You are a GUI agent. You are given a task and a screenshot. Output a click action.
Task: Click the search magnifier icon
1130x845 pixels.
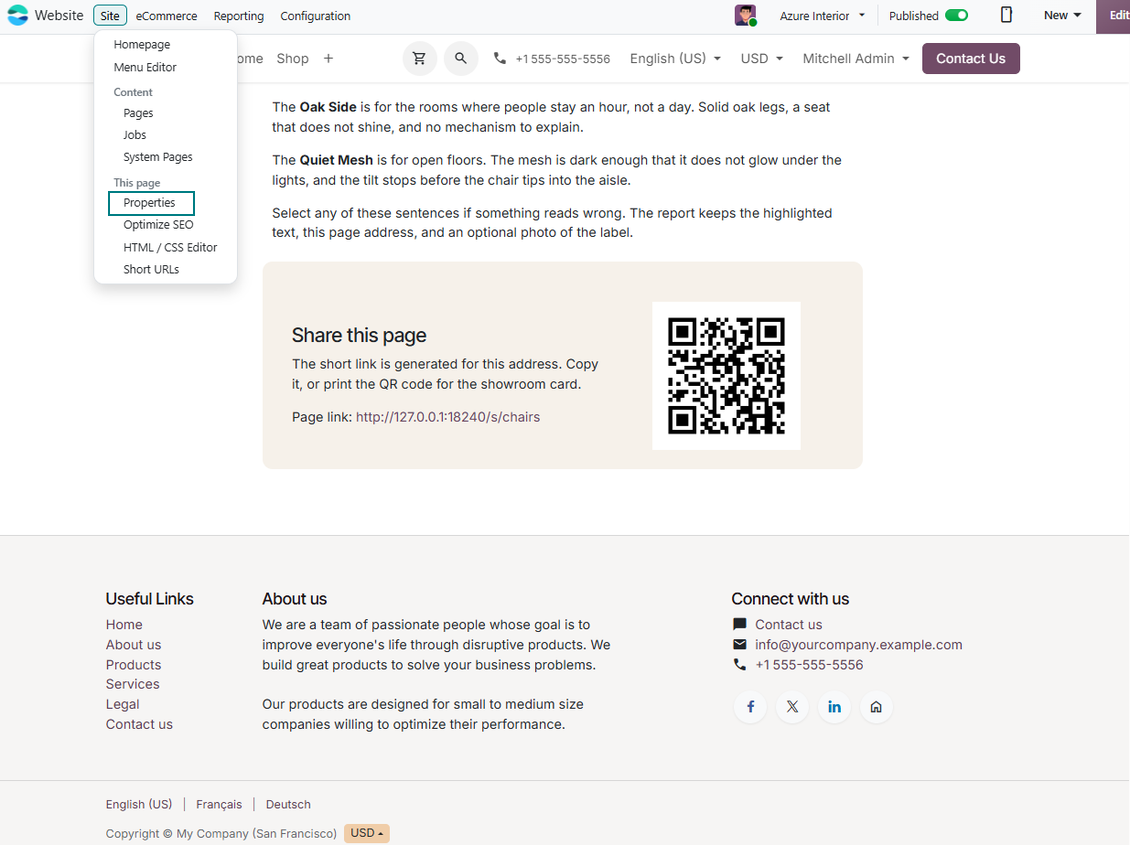pos(461,58)
